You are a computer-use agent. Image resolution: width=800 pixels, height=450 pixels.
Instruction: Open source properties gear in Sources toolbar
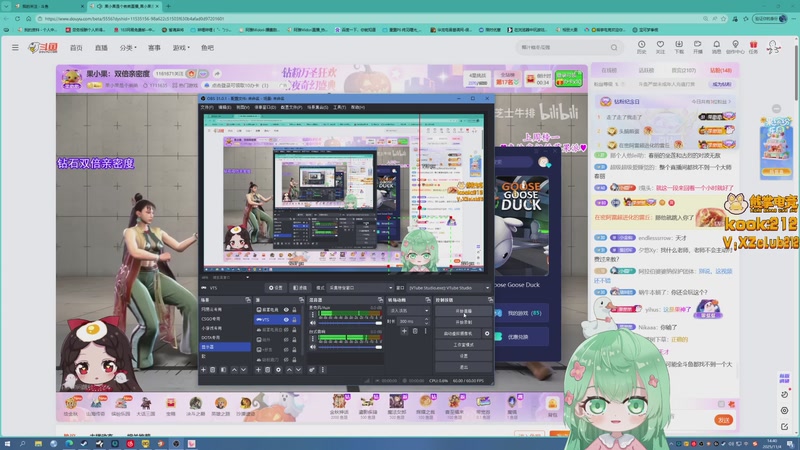(278, 370)
